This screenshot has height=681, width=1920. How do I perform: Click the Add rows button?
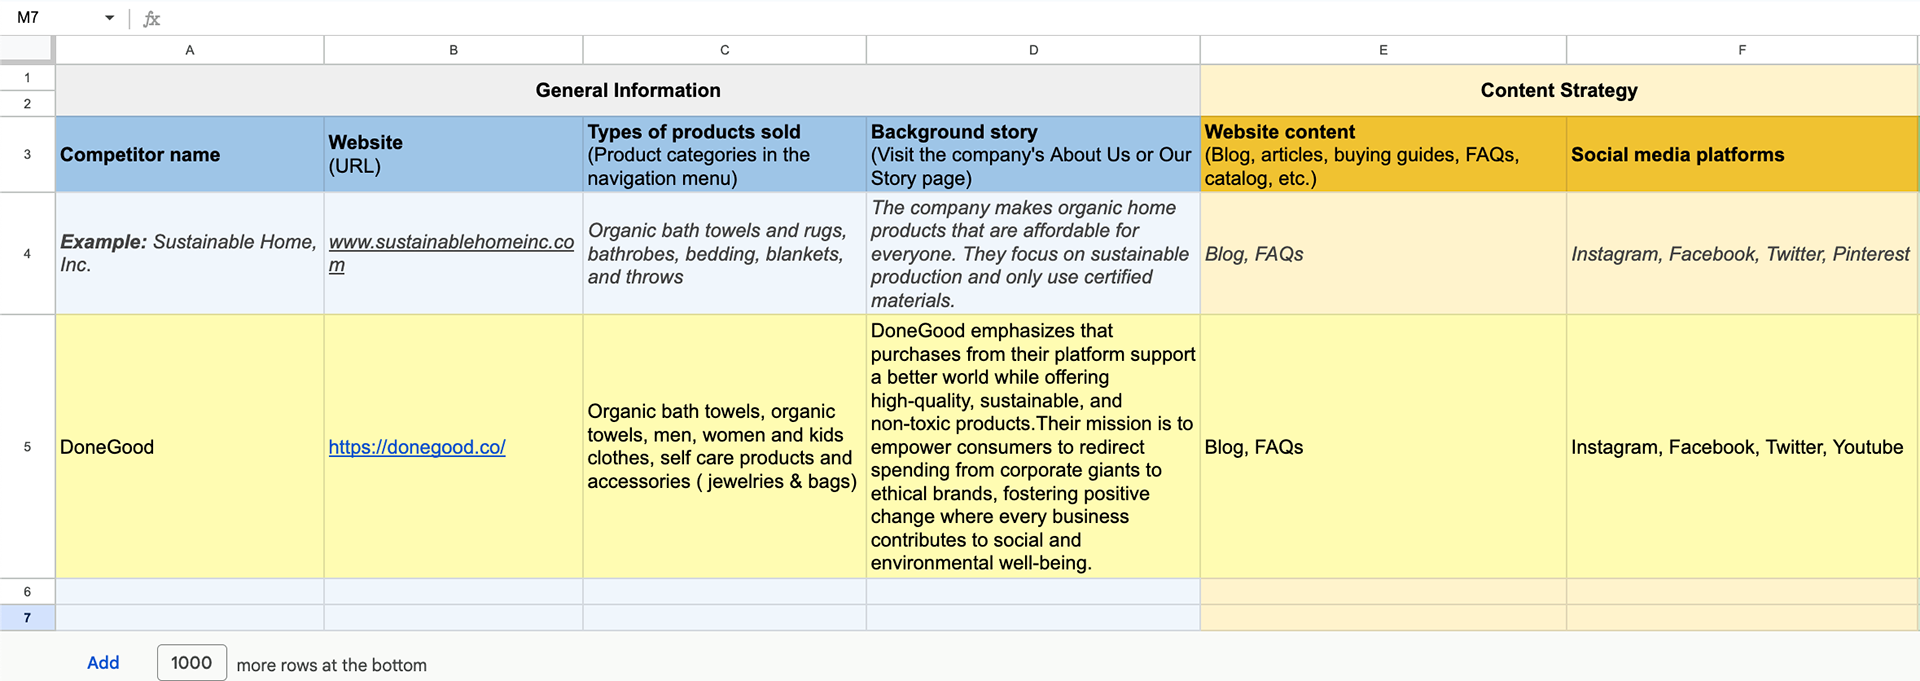[x=103, y=663]
